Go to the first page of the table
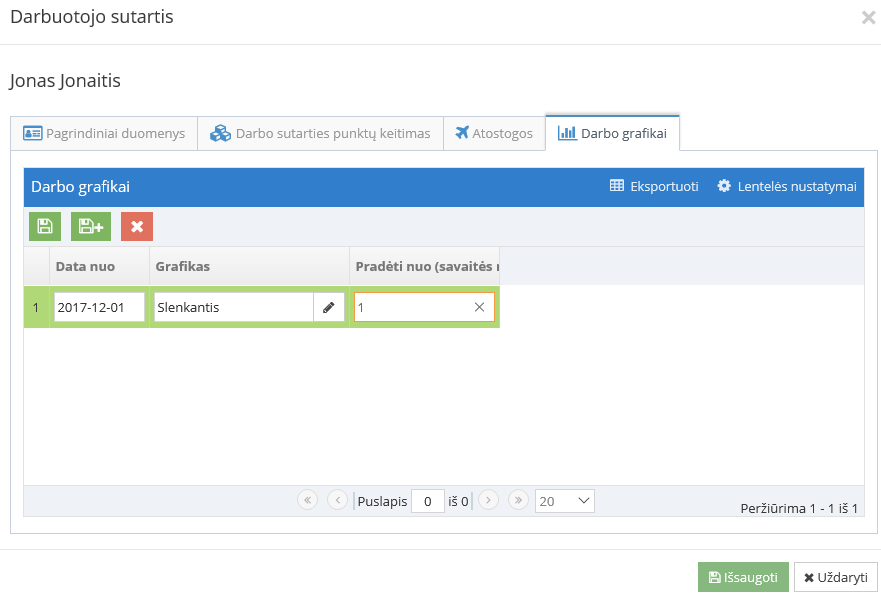 point(307,500)
